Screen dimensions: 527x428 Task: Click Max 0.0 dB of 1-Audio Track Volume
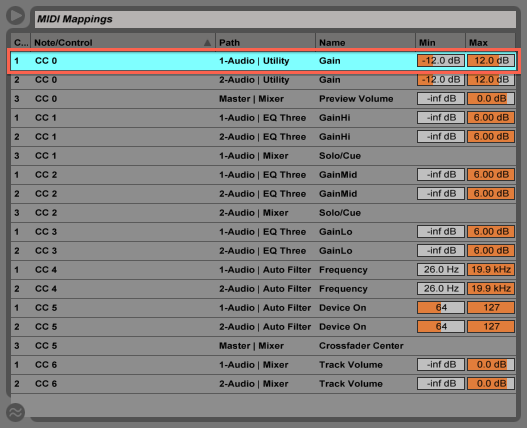pyautogui.click(x=491, y=364)
